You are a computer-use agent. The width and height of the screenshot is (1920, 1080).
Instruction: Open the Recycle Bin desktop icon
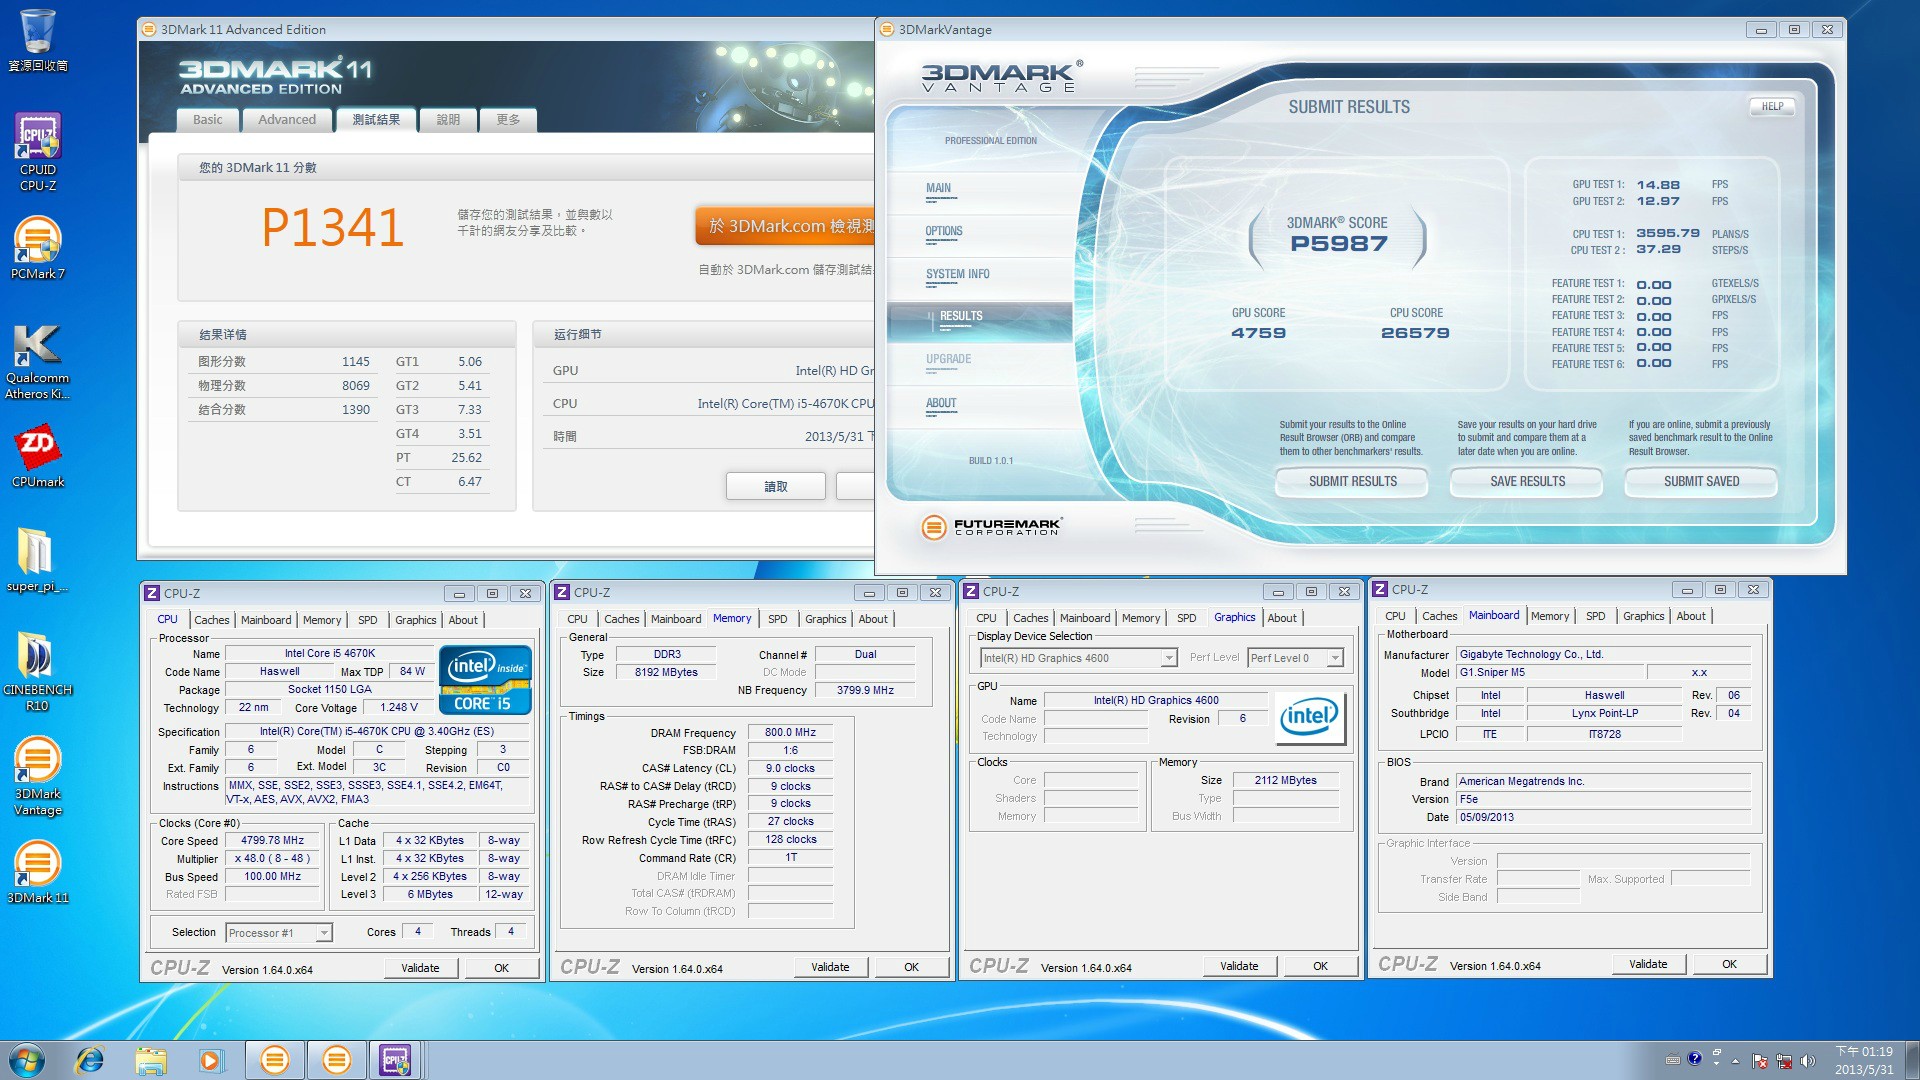[37, 41]
